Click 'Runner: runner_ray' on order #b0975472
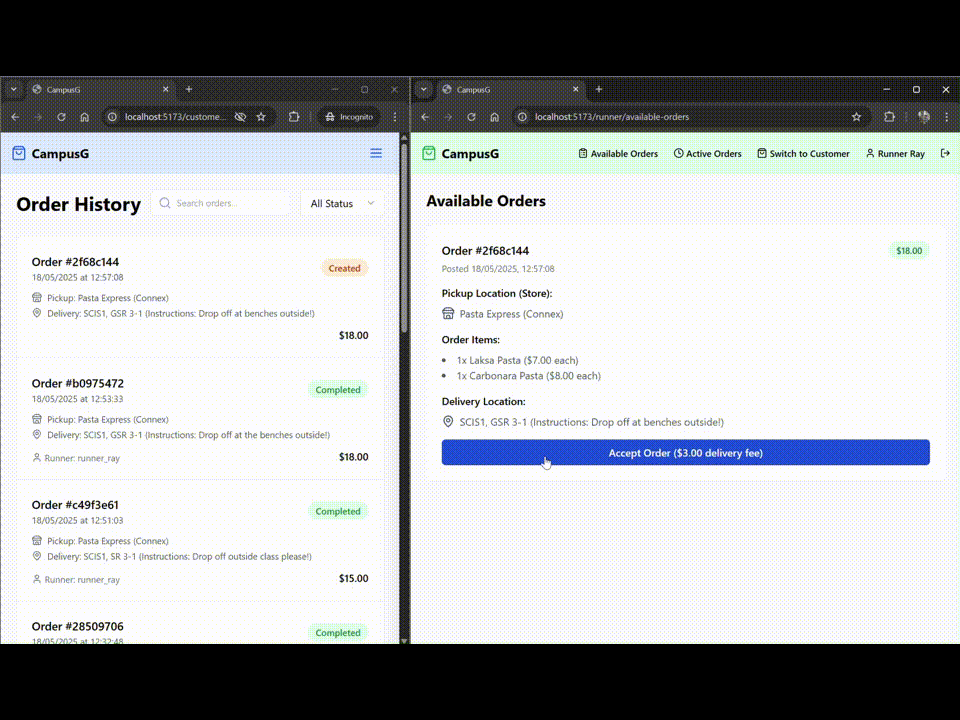The width and height of the screenshot is (960, 720). (x=76, y=458)
